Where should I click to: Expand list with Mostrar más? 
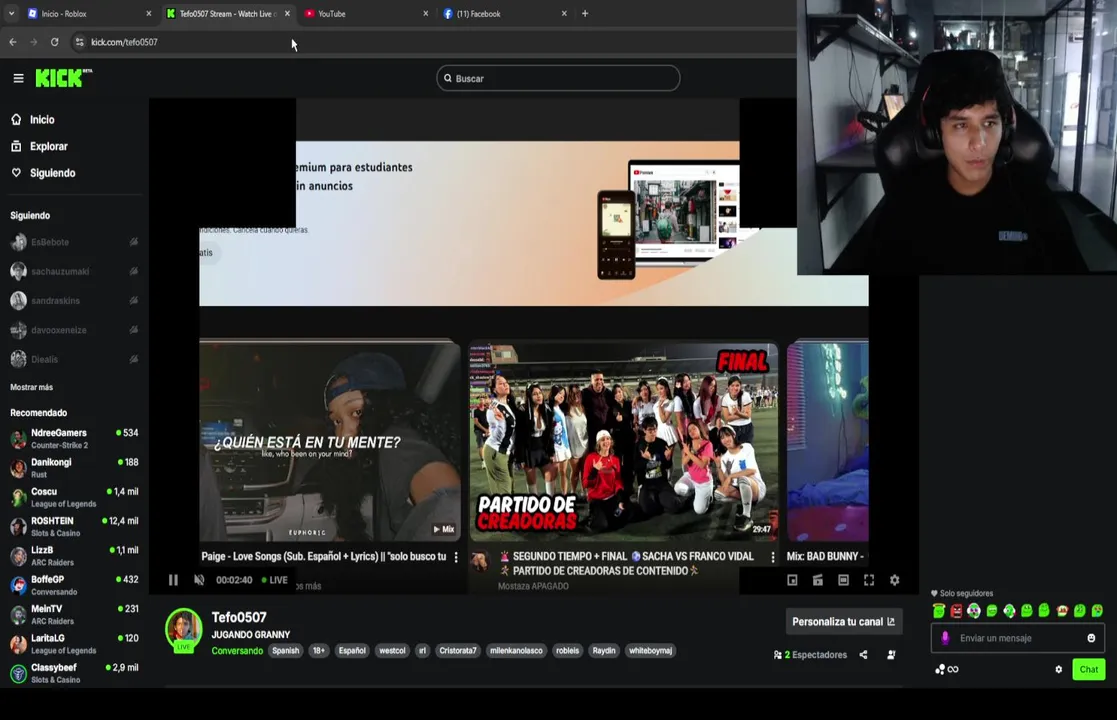(x=31, y=387)
